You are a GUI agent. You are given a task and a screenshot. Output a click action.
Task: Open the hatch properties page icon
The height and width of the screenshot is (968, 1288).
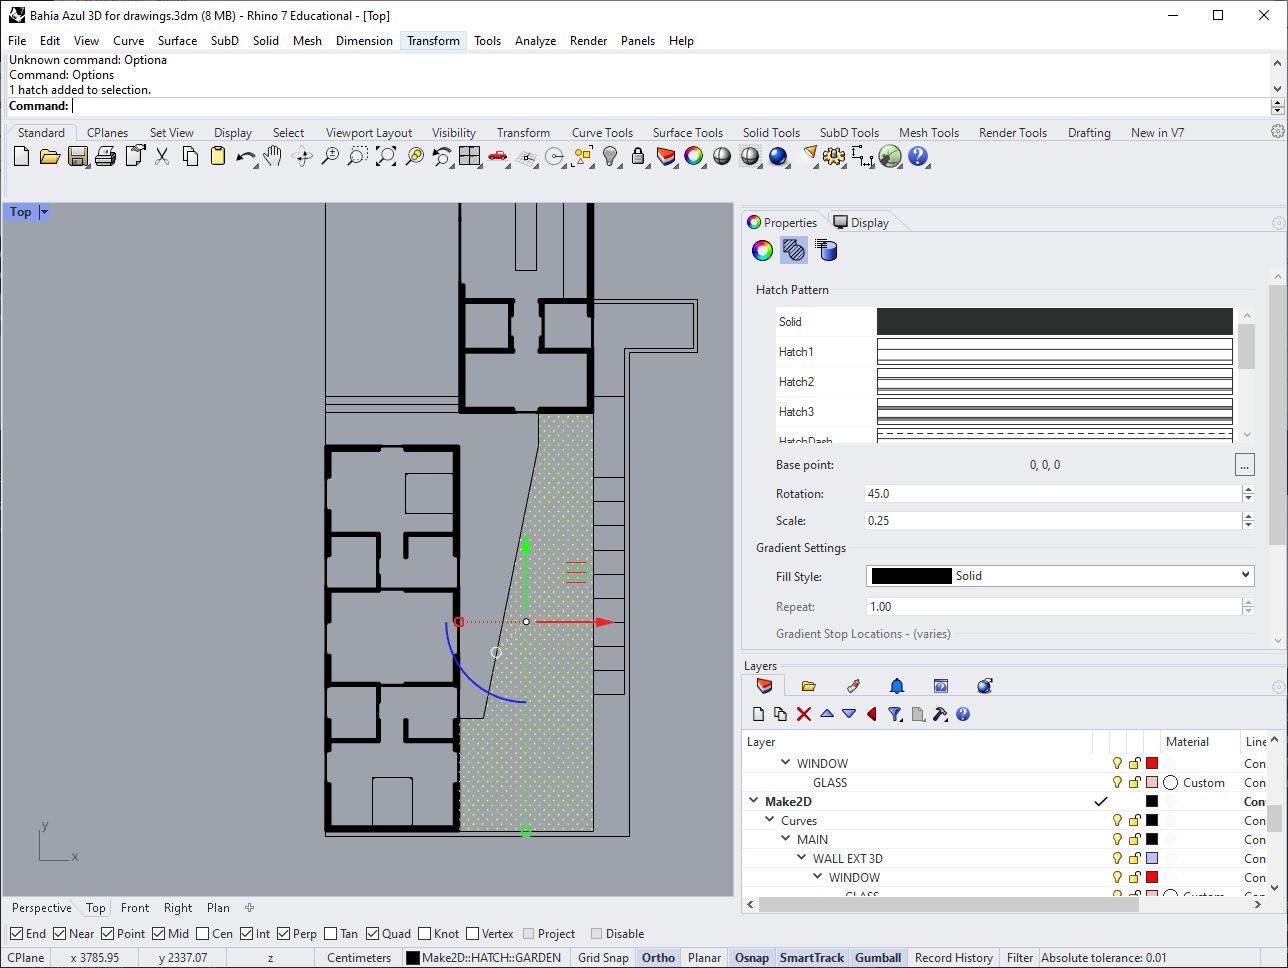[794, 250]
